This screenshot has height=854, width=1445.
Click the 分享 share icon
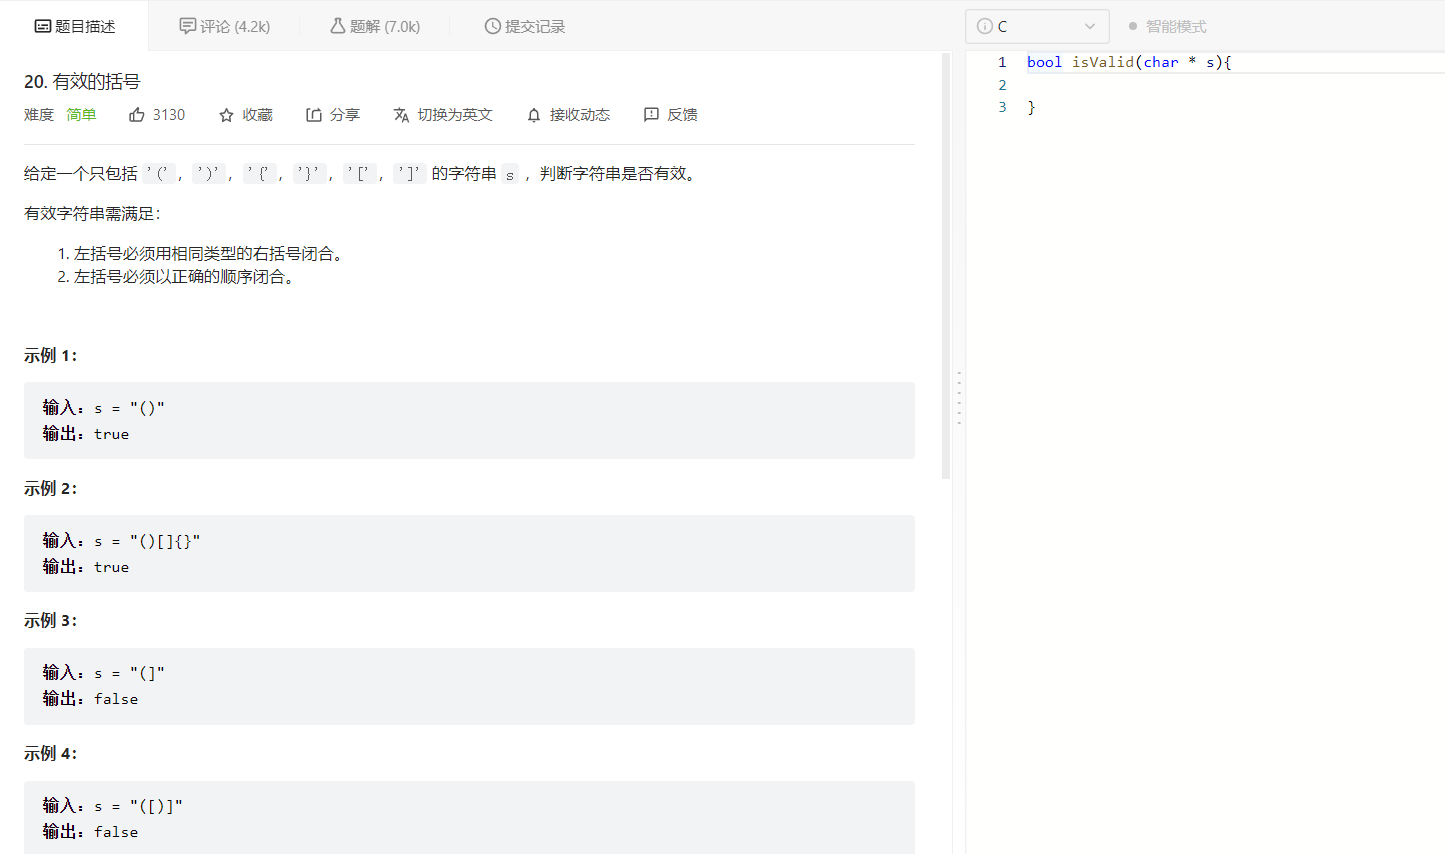314,115
